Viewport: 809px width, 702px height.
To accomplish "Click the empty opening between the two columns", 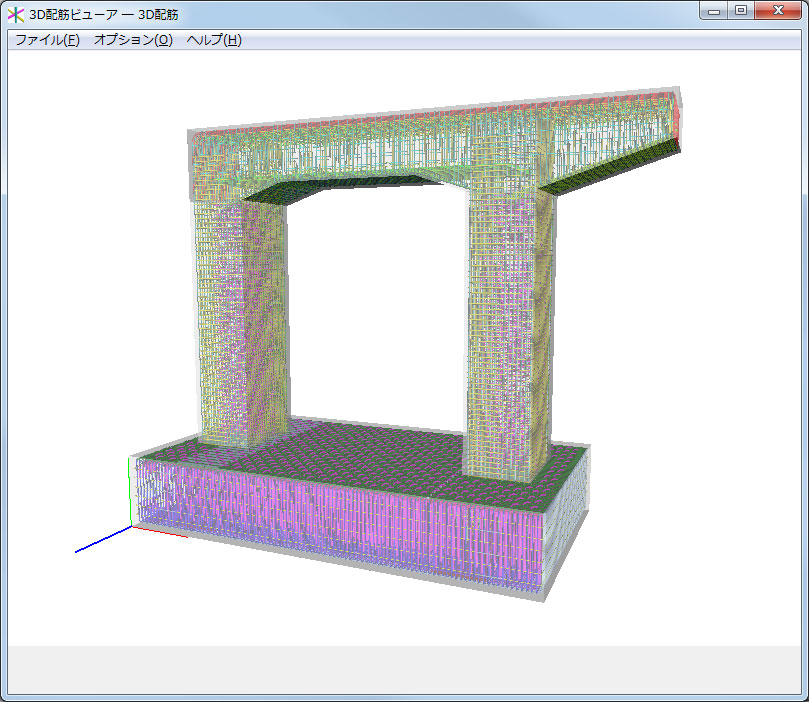I will [375, 300].
